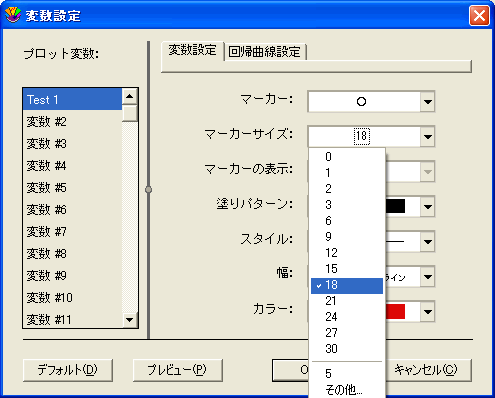Choose marker size 9
Image resolution: width=495 pixels, height=398 pixels.
347,237
